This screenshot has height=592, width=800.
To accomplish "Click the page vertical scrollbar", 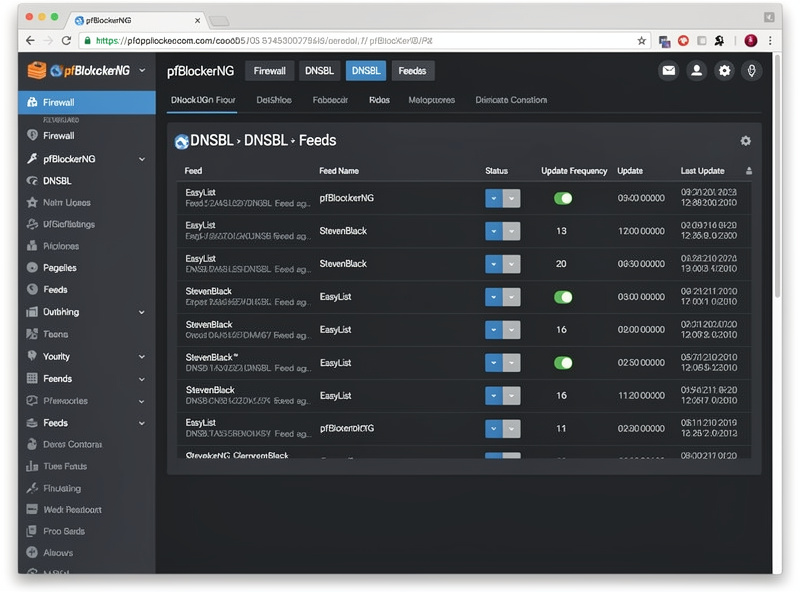I will (x=777, y=176).
